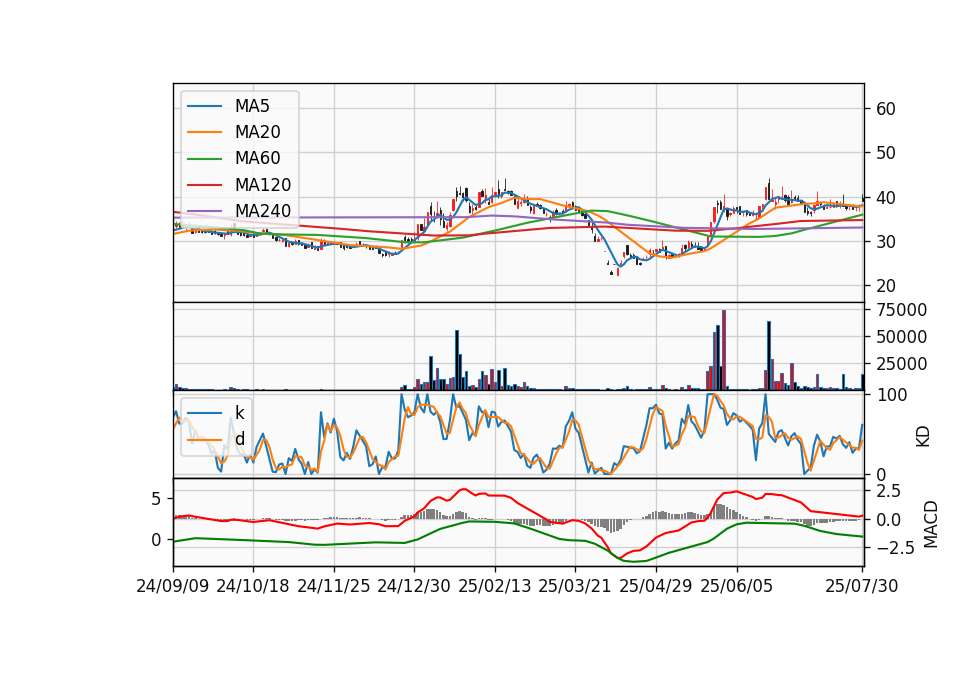Click the 25/06/05 date axis label

pos(737,586)
